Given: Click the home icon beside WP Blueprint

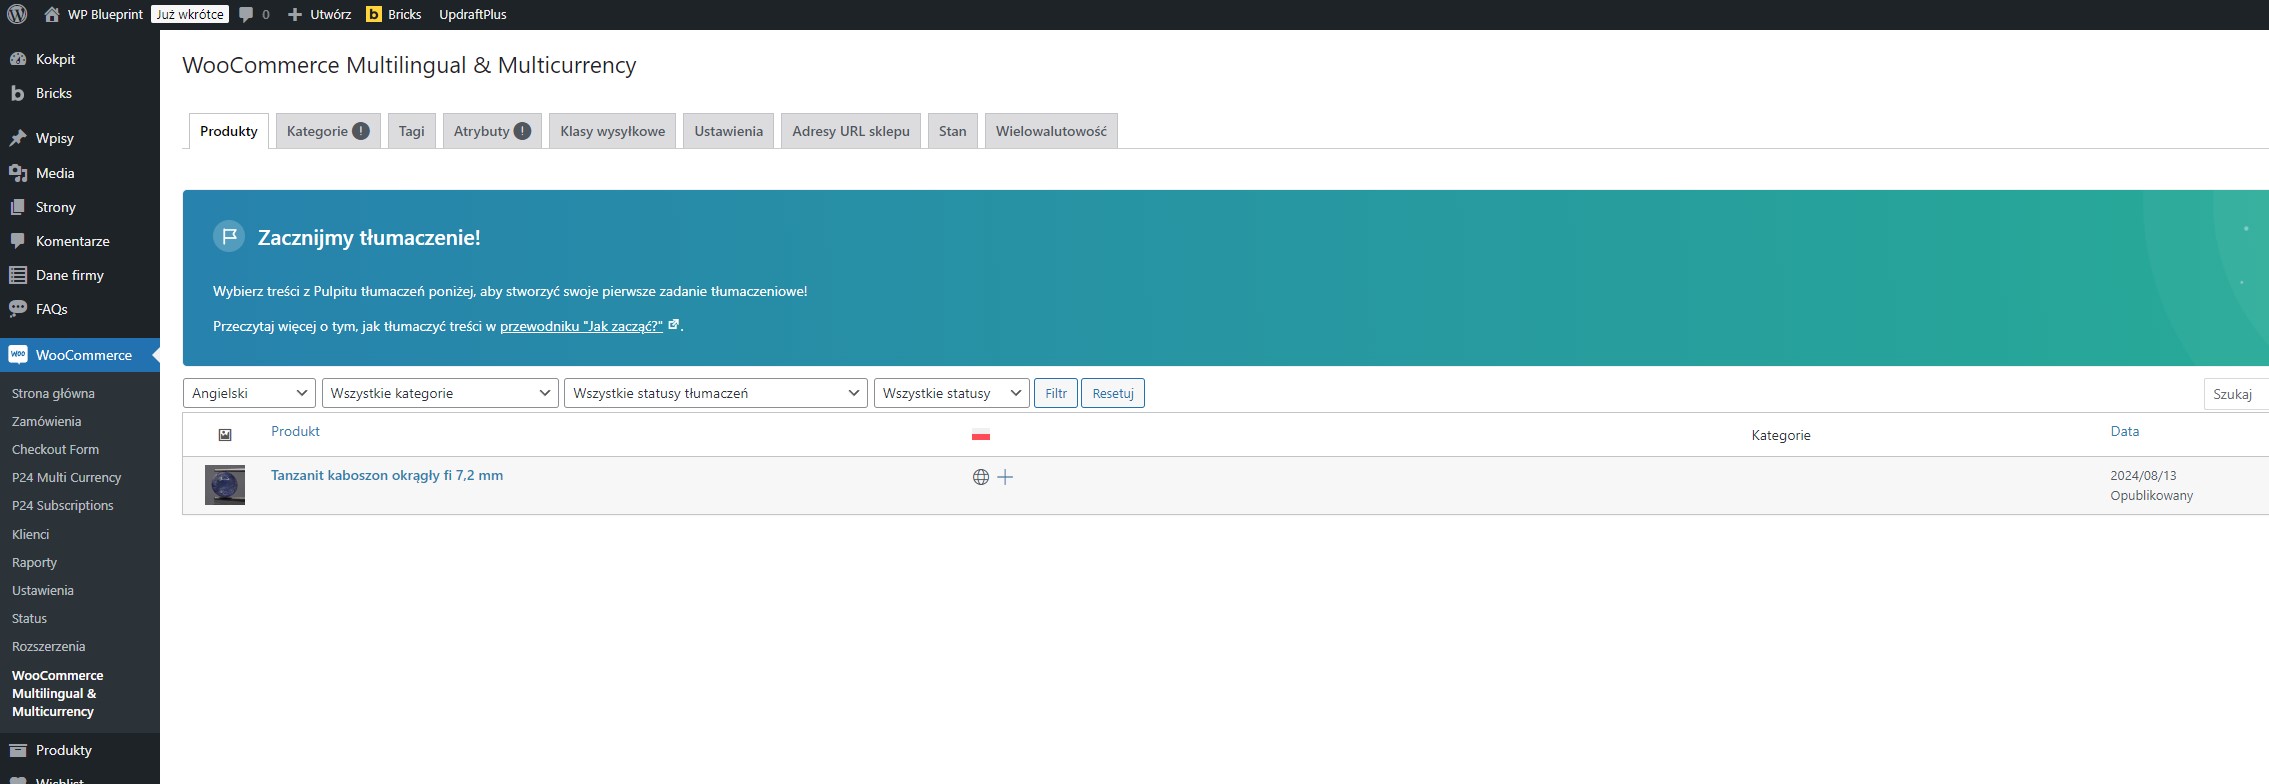Looking at the screenshot, I should (x=52, y=14).
